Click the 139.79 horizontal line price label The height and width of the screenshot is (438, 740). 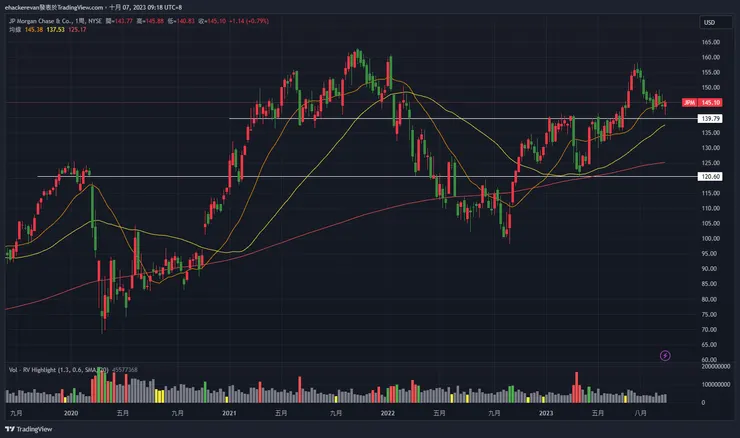click(x=710, y=118)
